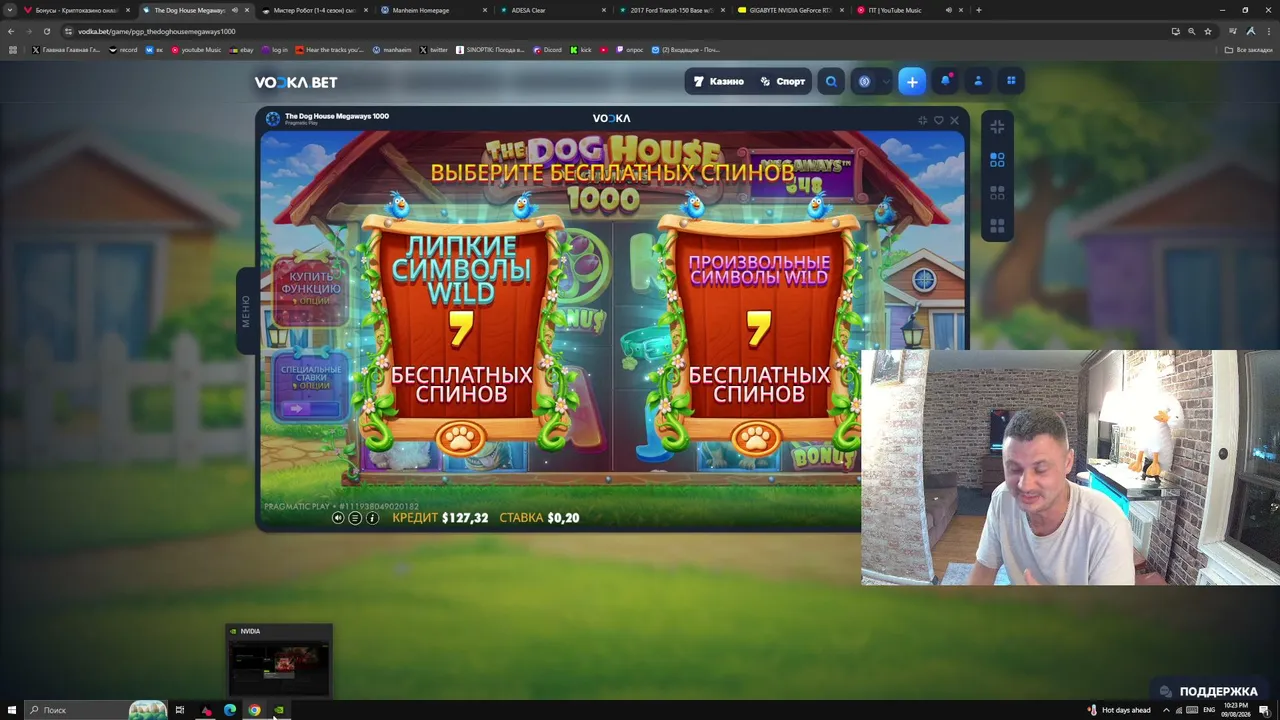Open the site search magnifier icon
Image resolution: width=1280 pixels, height=720 pixels.
[831, 82]
